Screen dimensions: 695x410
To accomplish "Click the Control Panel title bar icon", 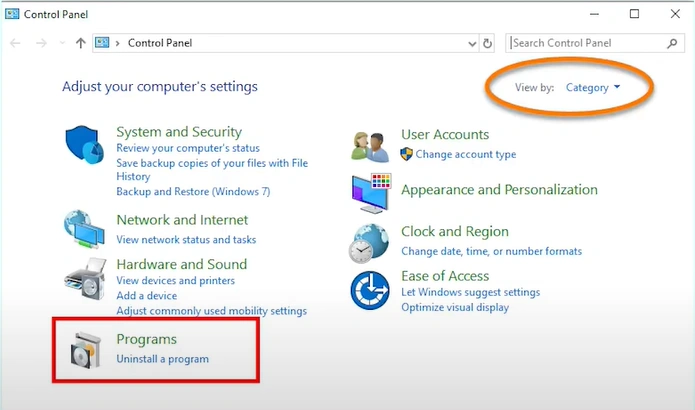I will click(12, 14).
